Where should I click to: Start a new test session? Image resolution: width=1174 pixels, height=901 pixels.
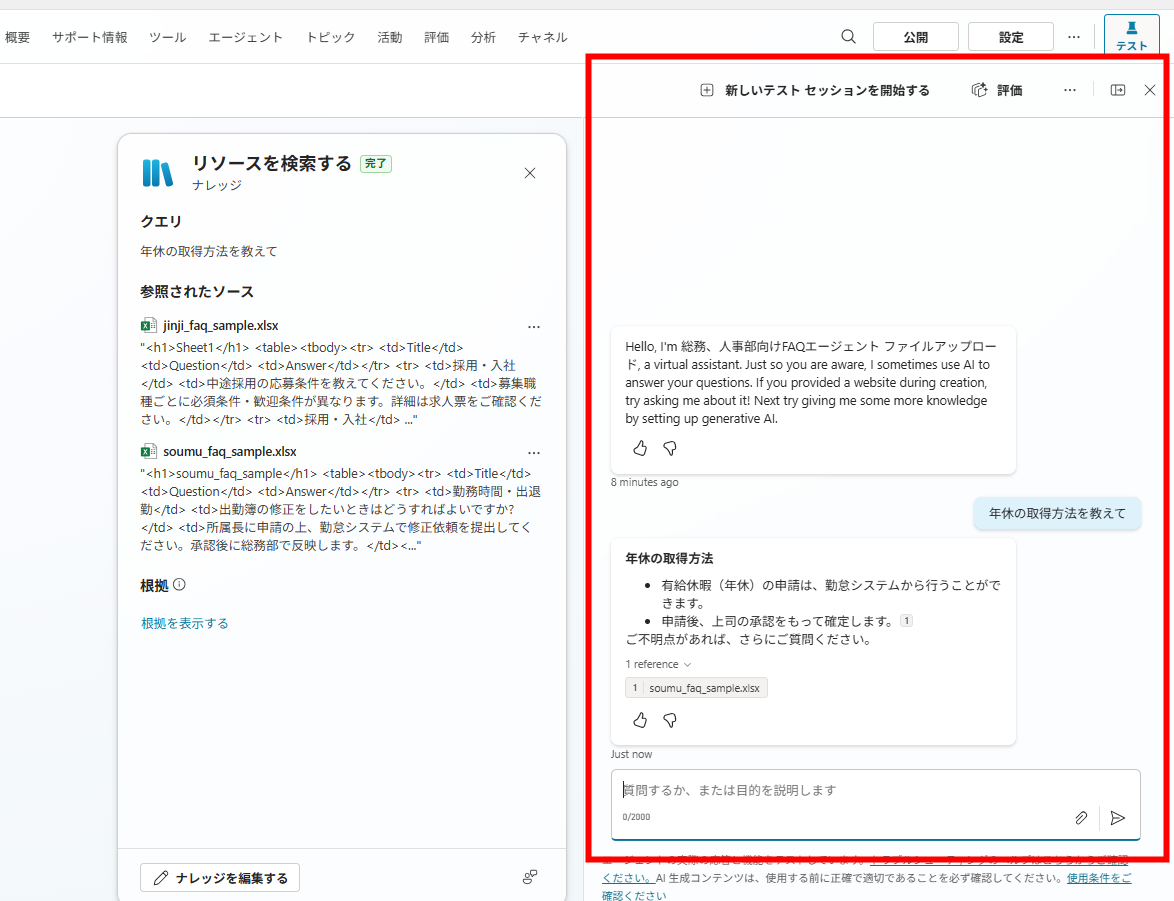pyautogui.click(x=815, y=90)
